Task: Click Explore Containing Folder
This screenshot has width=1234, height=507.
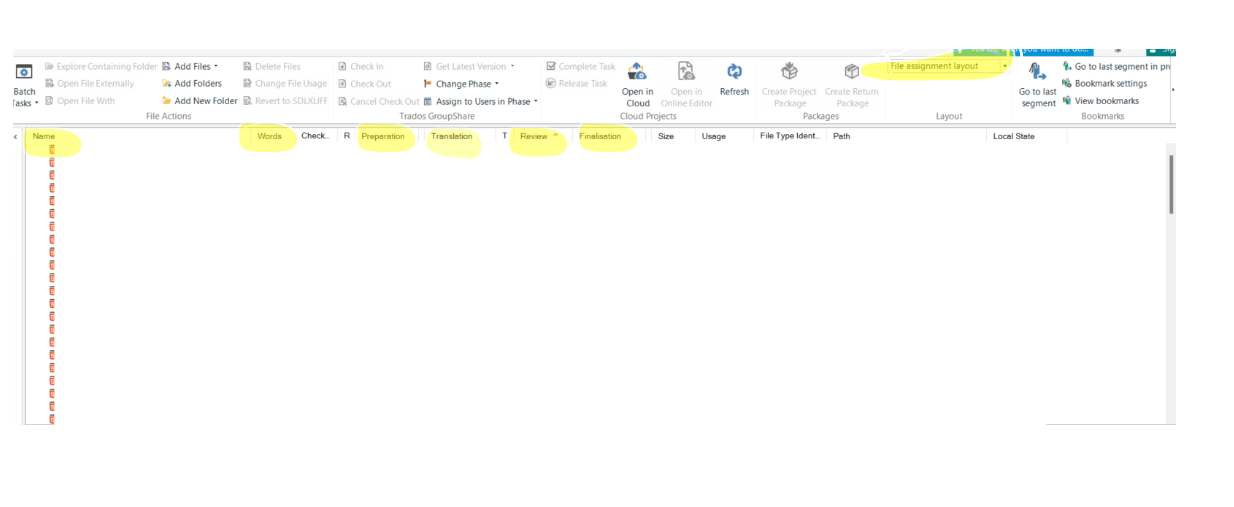Action: 100,67
